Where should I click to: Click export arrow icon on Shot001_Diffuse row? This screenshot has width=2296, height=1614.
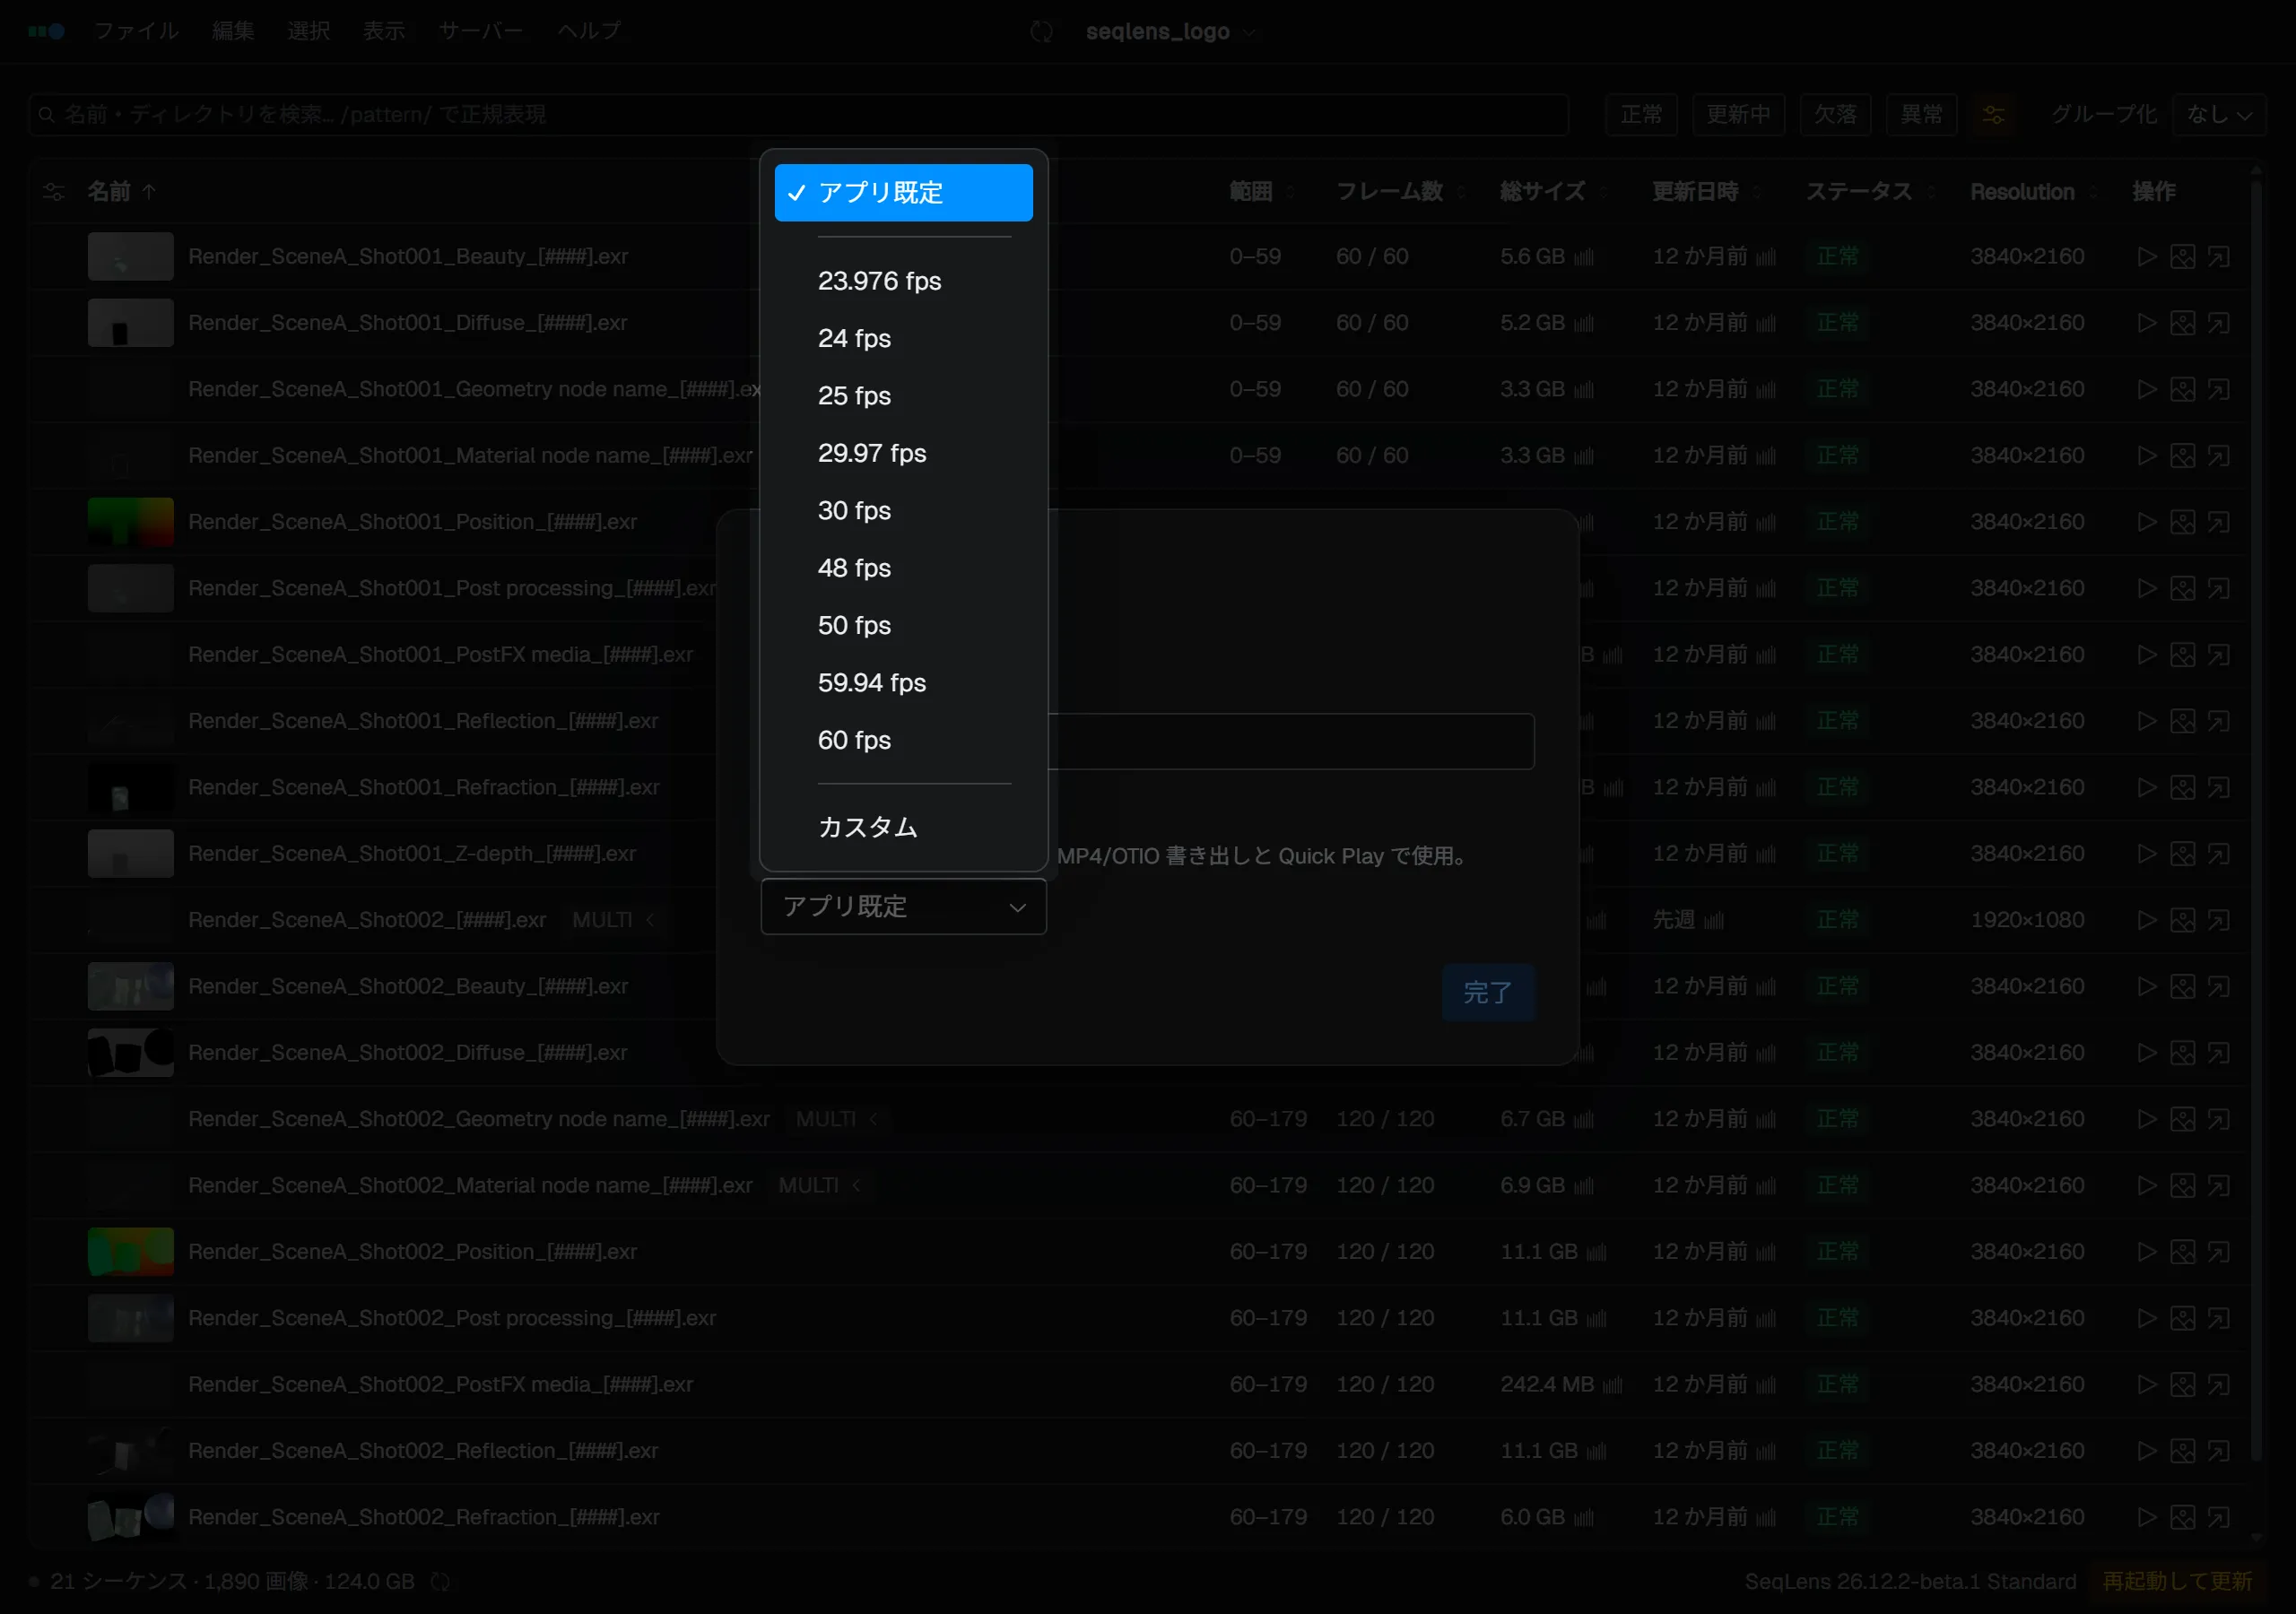(2218, 323)
